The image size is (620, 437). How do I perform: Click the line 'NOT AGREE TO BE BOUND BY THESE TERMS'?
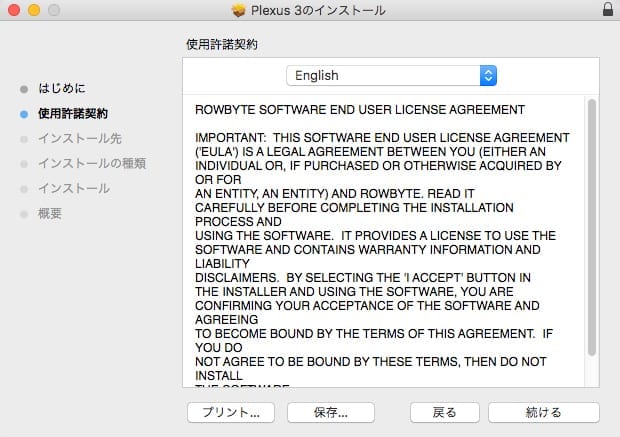370,361
